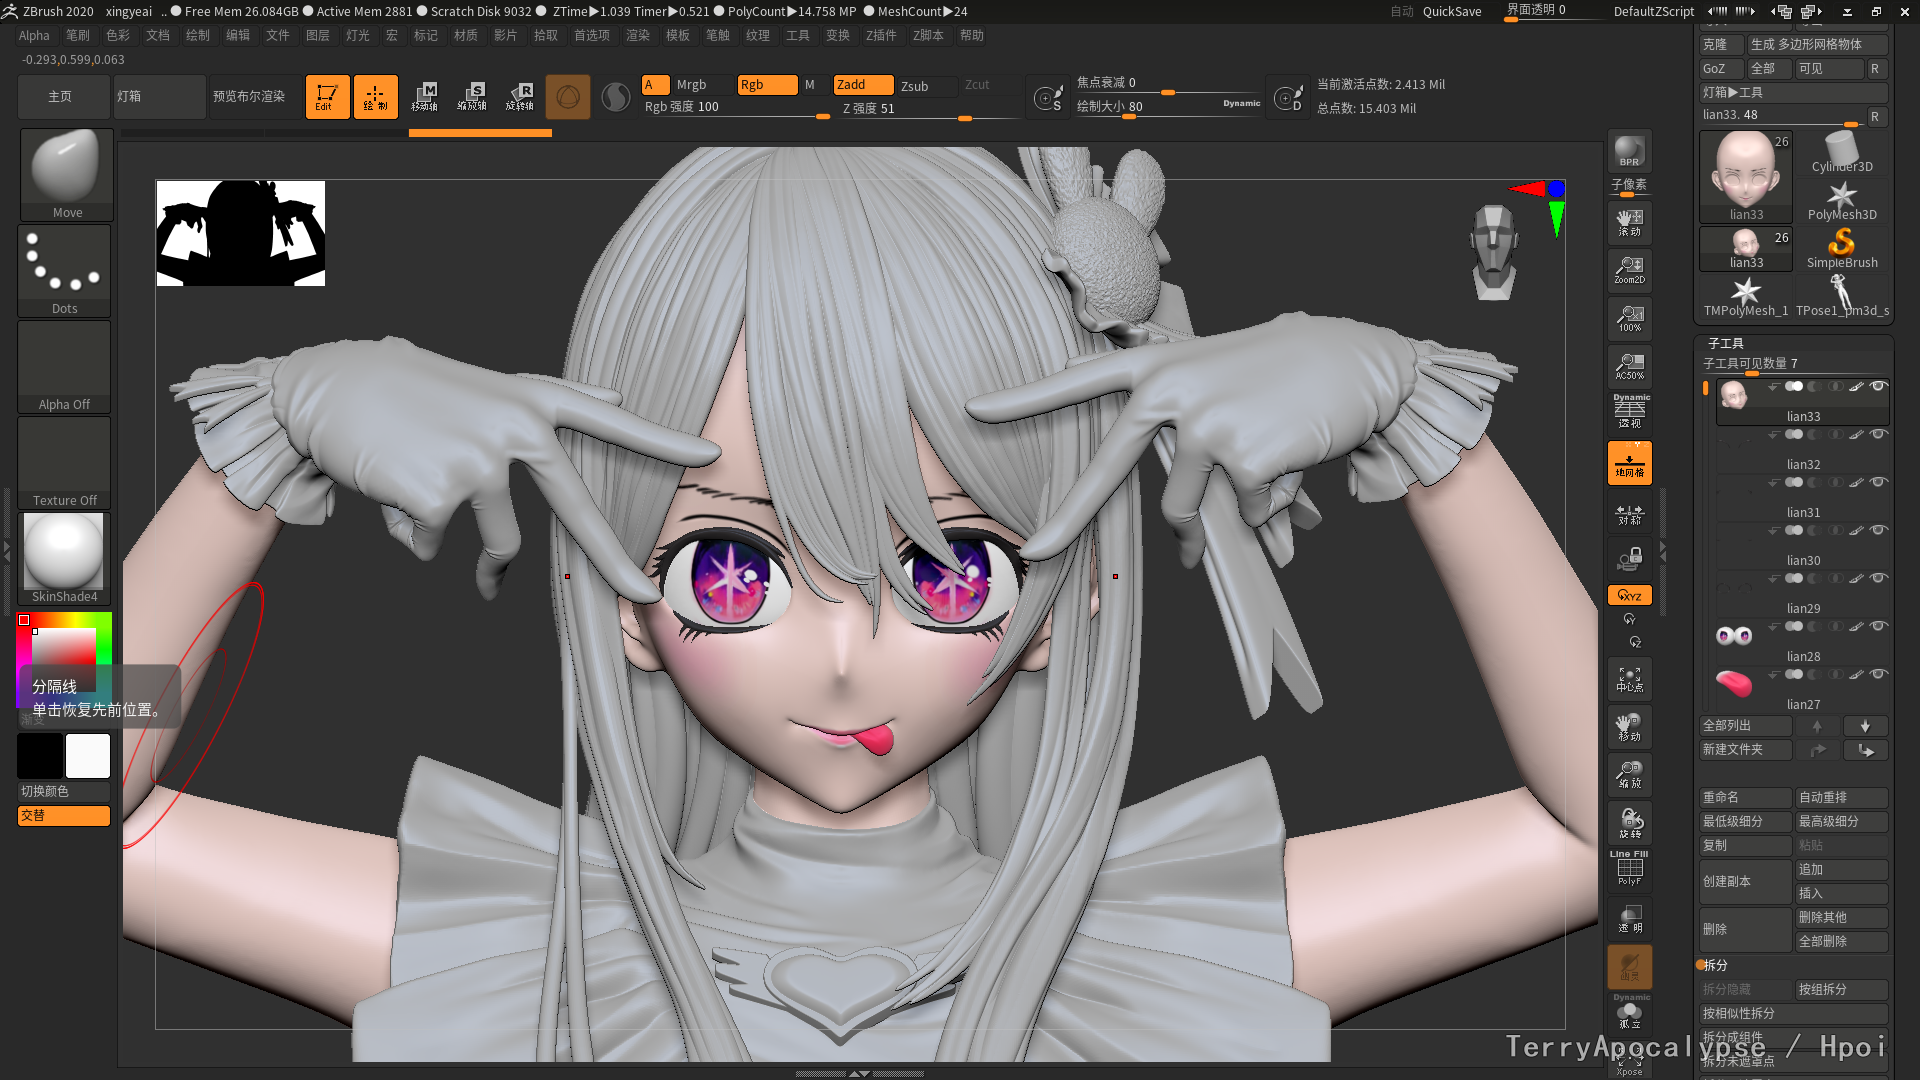Toggle the Floor grid (地网格) button
The width and height of the screenshot is (1920, 1080).
pos(1629,463)
